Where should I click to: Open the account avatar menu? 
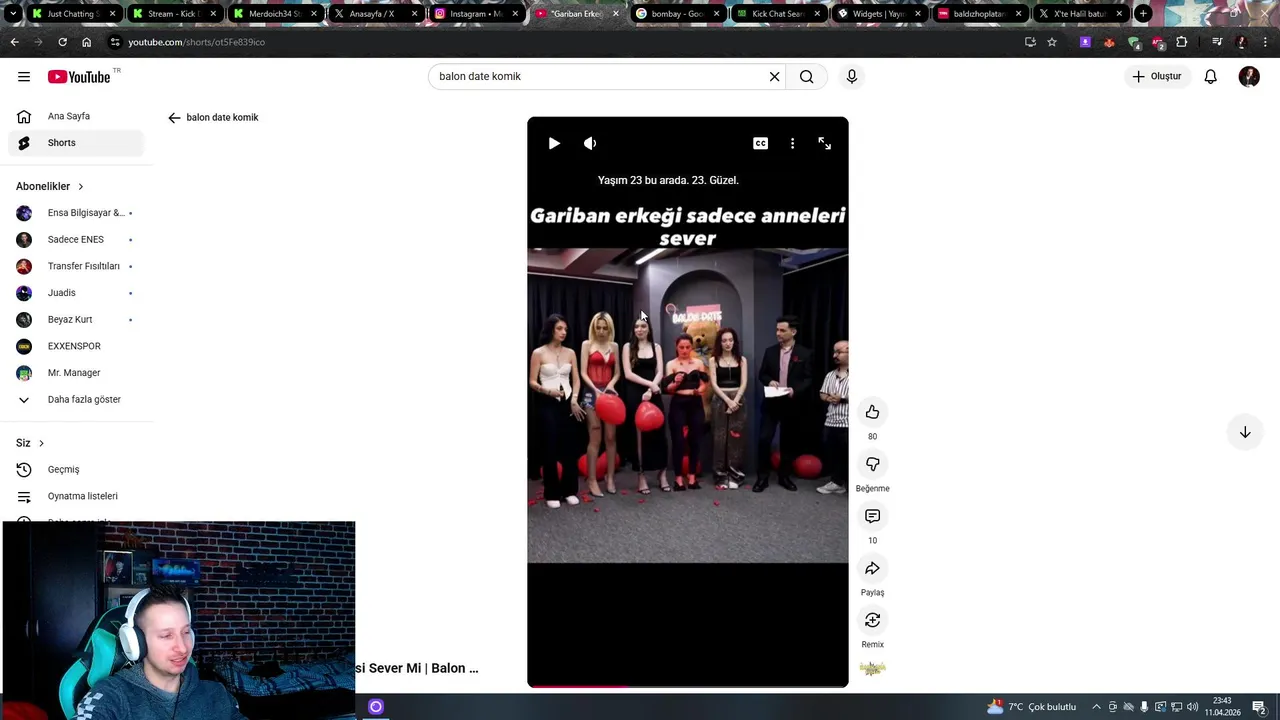(1249, 77)
